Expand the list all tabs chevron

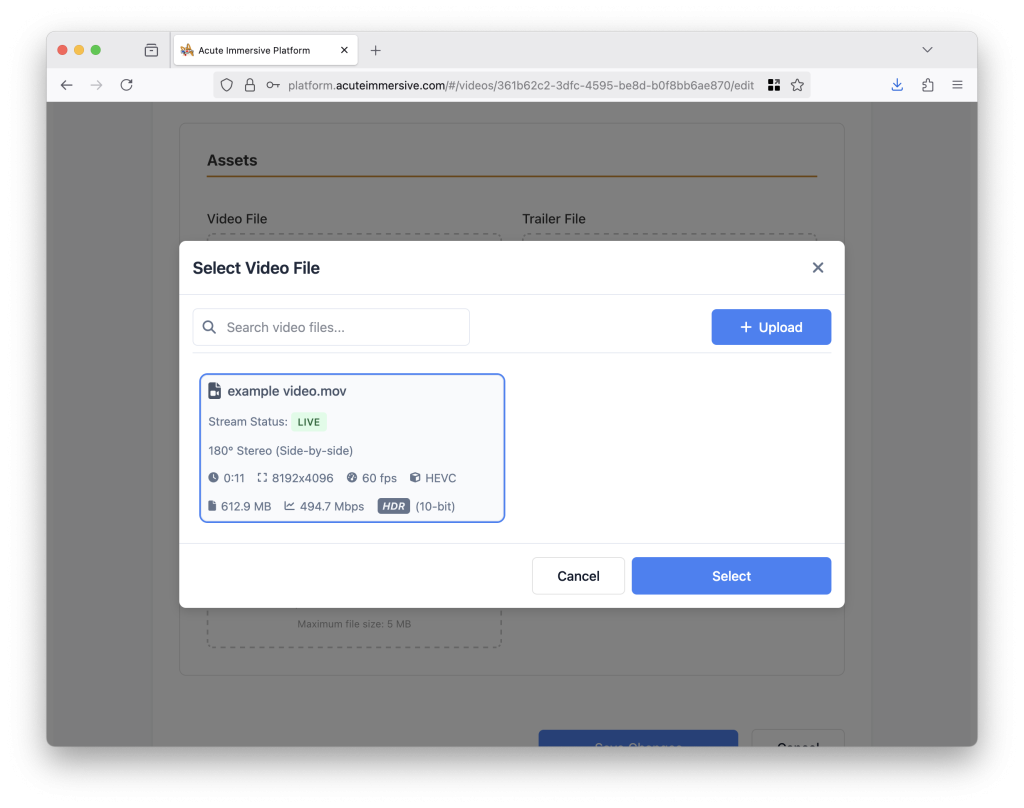(x=927, y=50)
